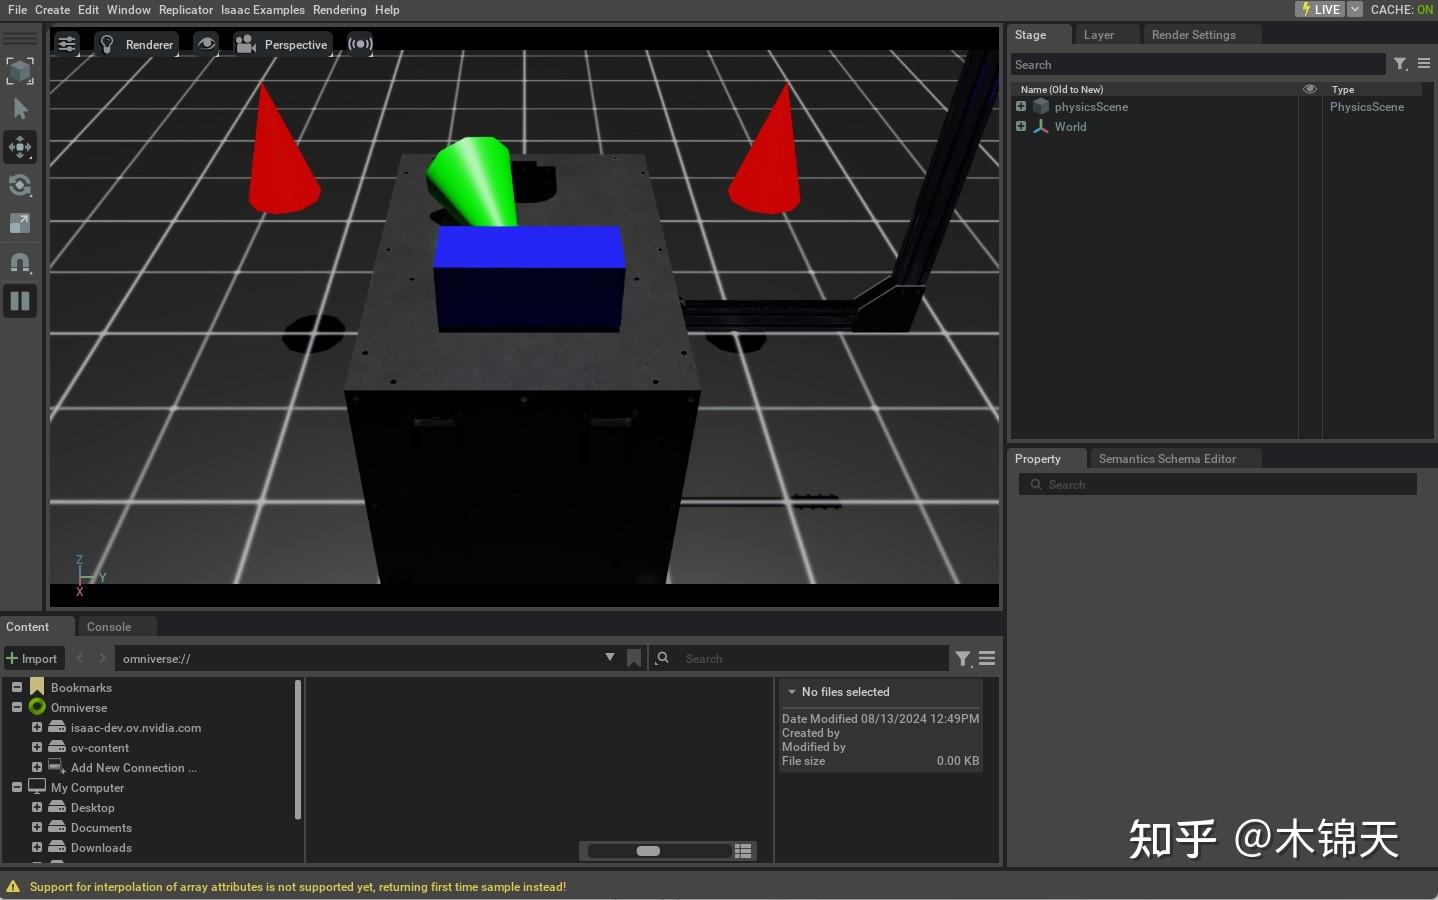1438x900 pixels.
Task: Open the Perspective camera dropdown
Action: 283,44
